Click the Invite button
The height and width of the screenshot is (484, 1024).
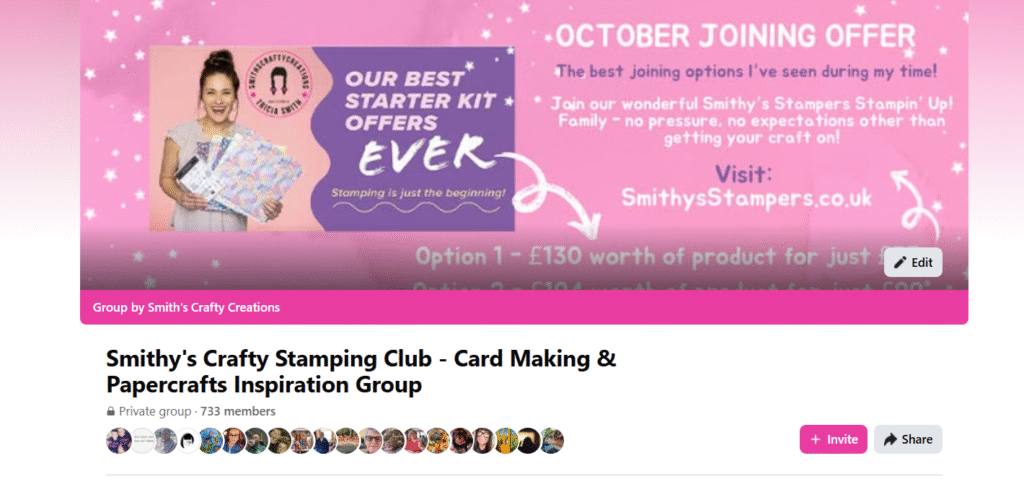point(833,440)
